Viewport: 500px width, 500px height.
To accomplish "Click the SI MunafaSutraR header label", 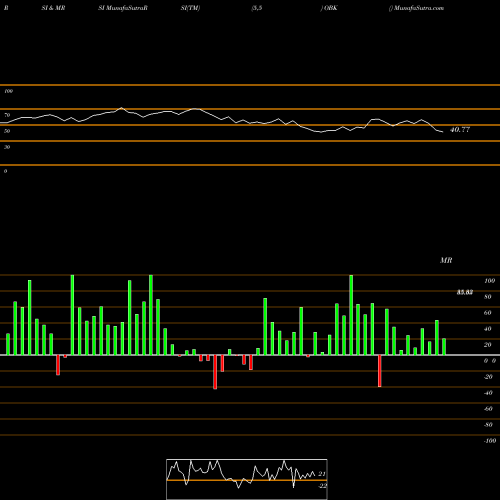I will (x=123, y=8).
